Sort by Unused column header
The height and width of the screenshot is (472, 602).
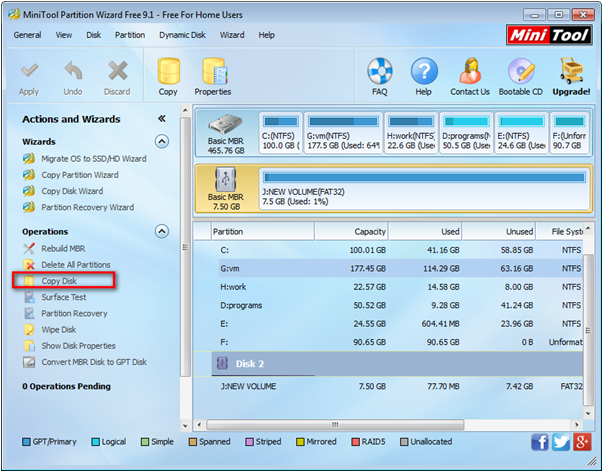click(499, 232)
